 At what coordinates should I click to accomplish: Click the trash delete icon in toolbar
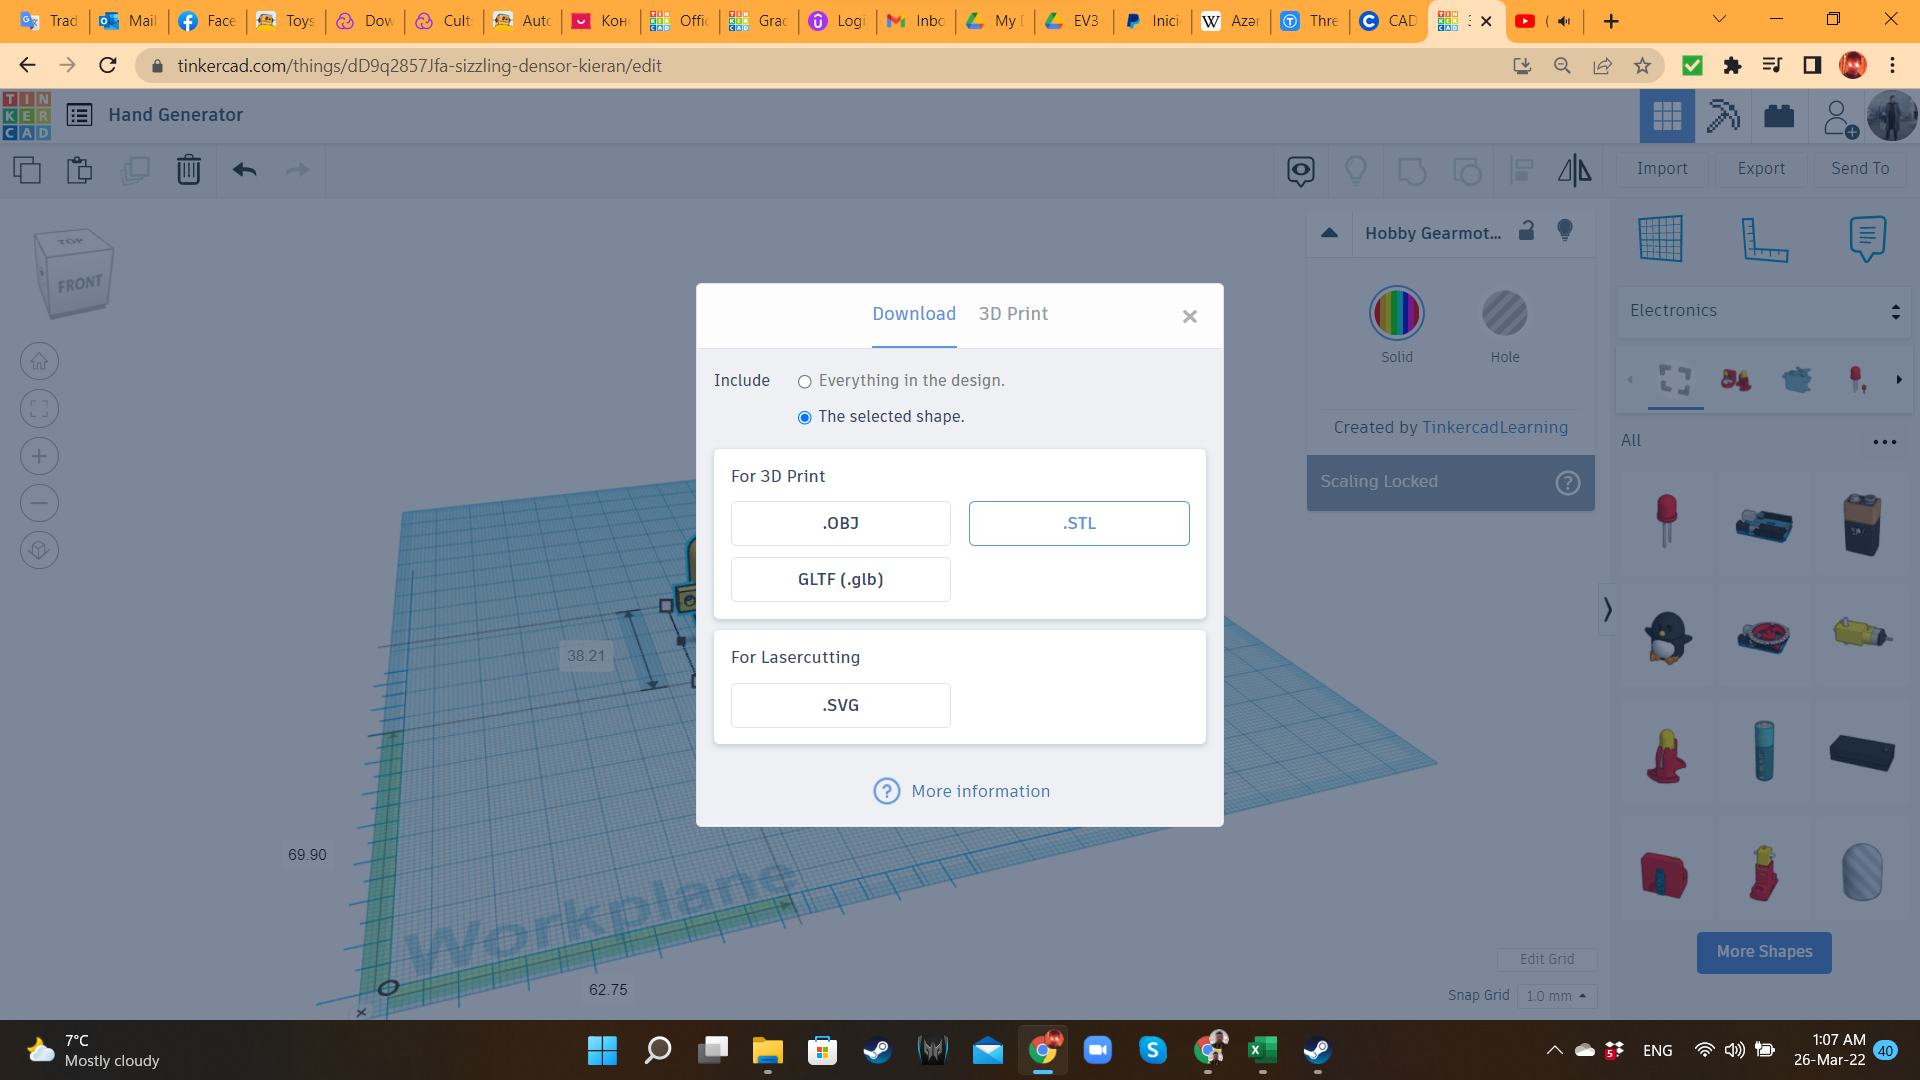[x=188, y=170]
